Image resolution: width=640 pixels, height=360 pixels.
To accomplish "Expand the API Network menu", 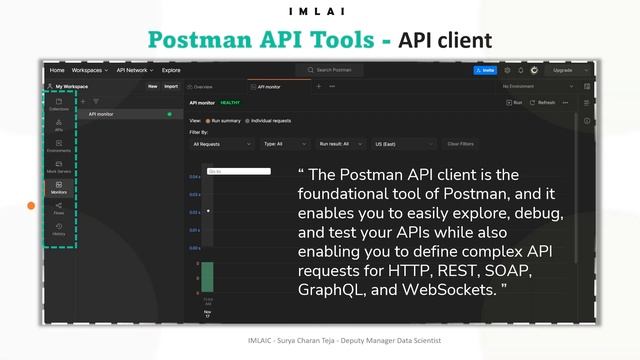I will pos(135,70).
